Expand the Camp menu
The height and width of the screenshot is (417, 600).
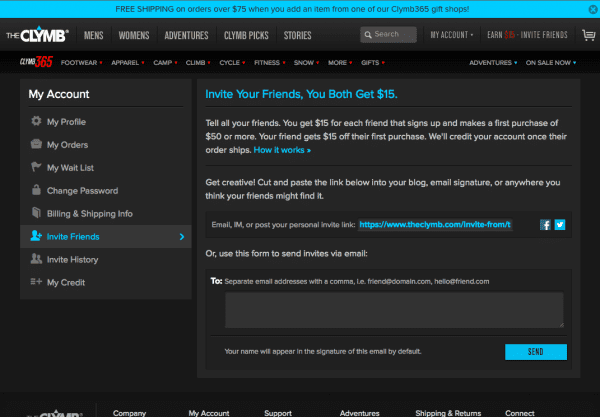point(165,62)
